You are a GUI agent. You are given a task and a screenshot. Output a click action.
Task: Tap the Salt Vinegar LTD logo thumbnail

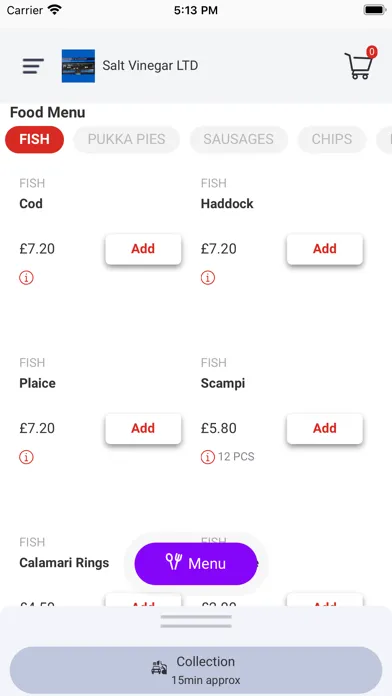tap(78, 66)
